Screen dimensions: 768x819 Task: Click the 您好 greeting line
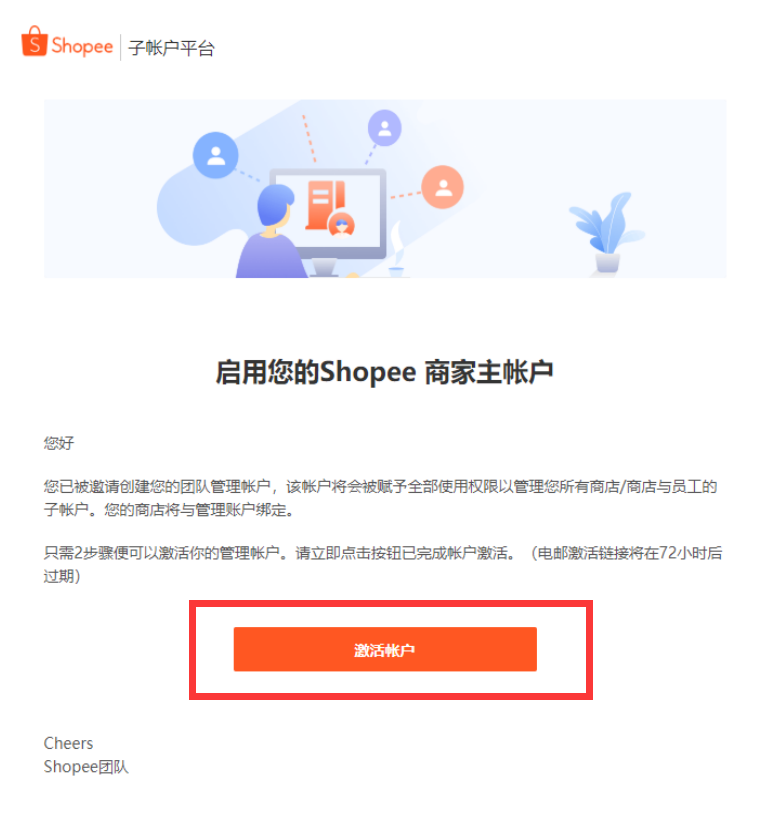point(59,443)
